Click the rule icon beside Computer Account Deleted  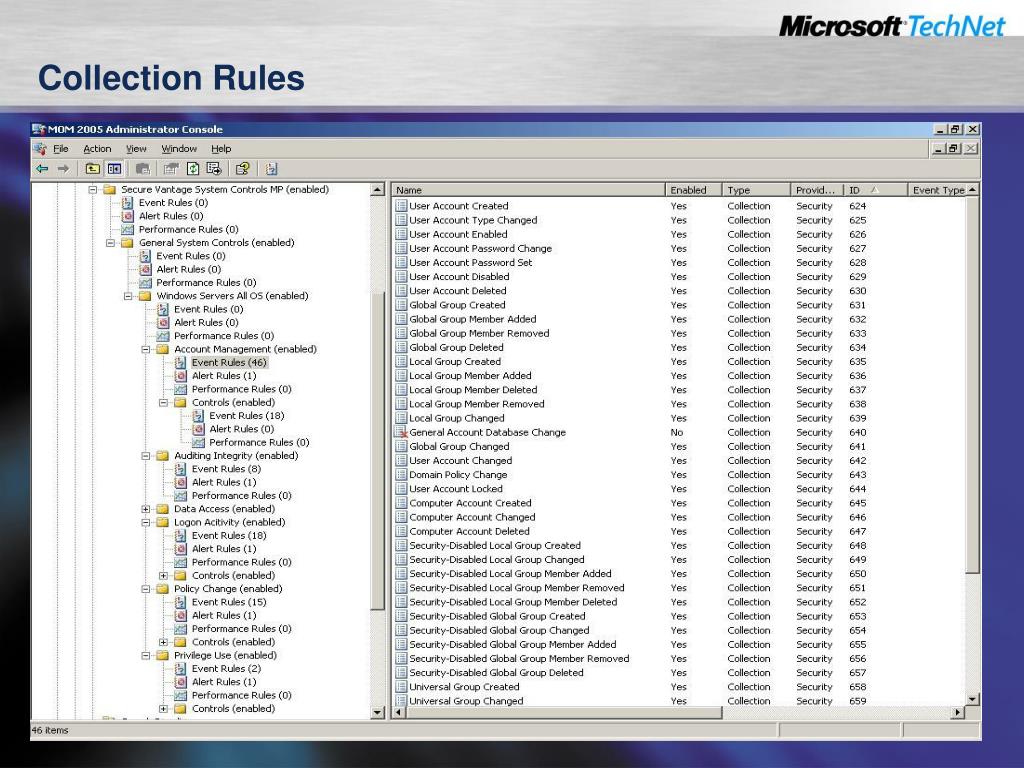[x=401, y=532]
